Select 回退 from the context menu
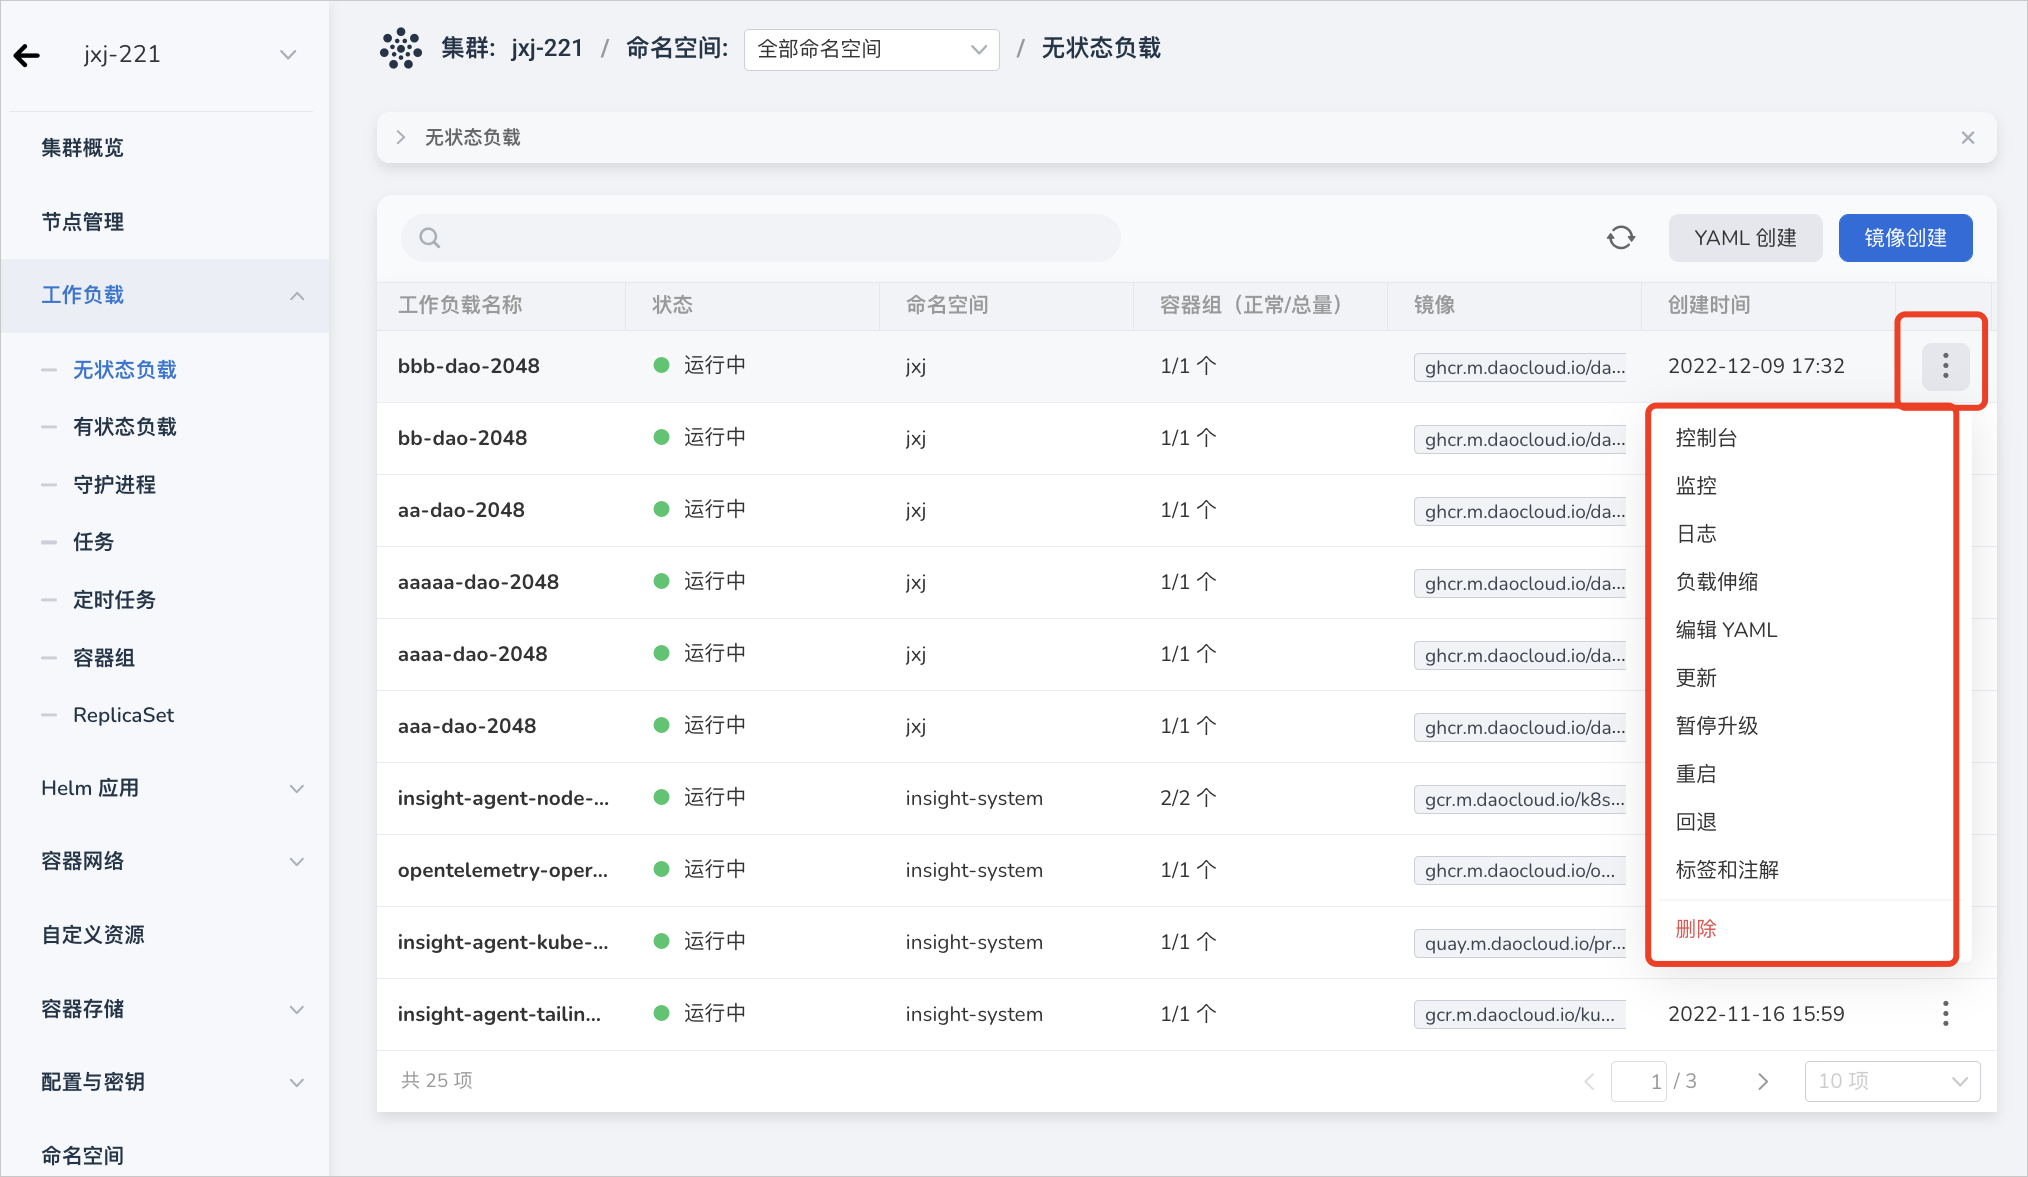This screenshot has height=1177, width=2028. point(1696,822)
